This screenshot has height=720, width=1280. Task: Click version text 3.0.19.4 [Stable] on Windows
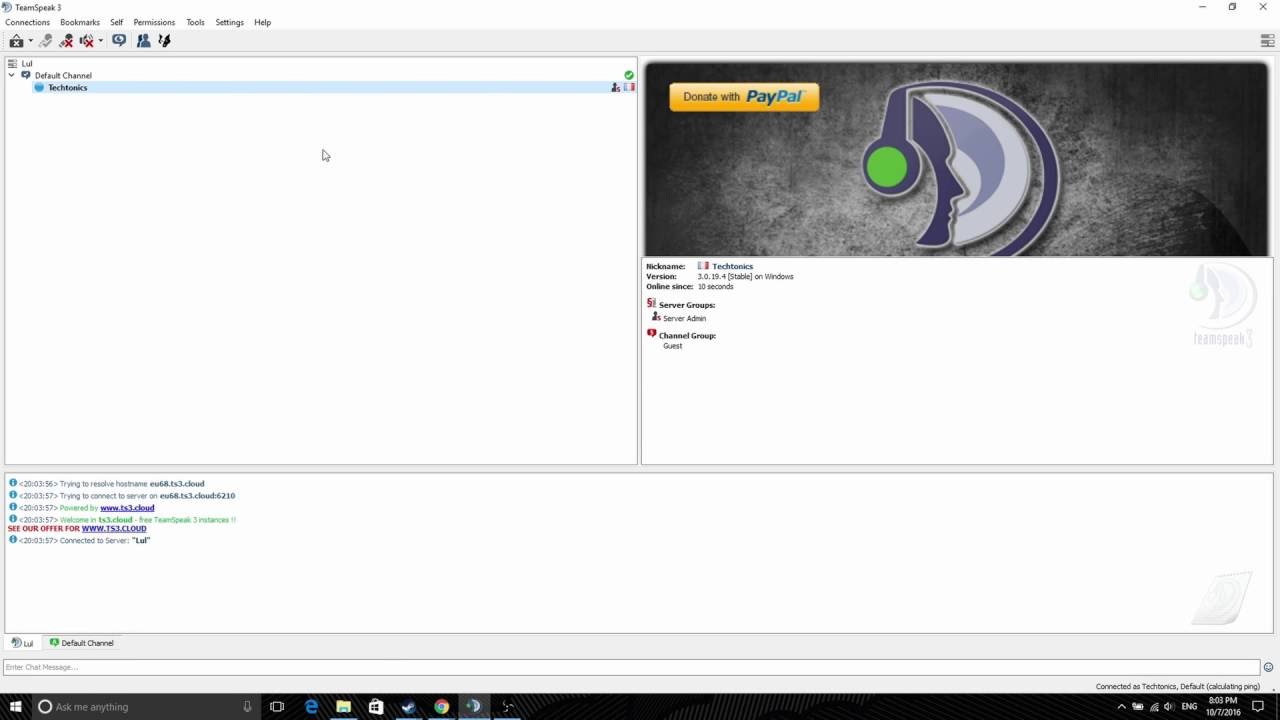pyautogui.click(x=745, y=276)
